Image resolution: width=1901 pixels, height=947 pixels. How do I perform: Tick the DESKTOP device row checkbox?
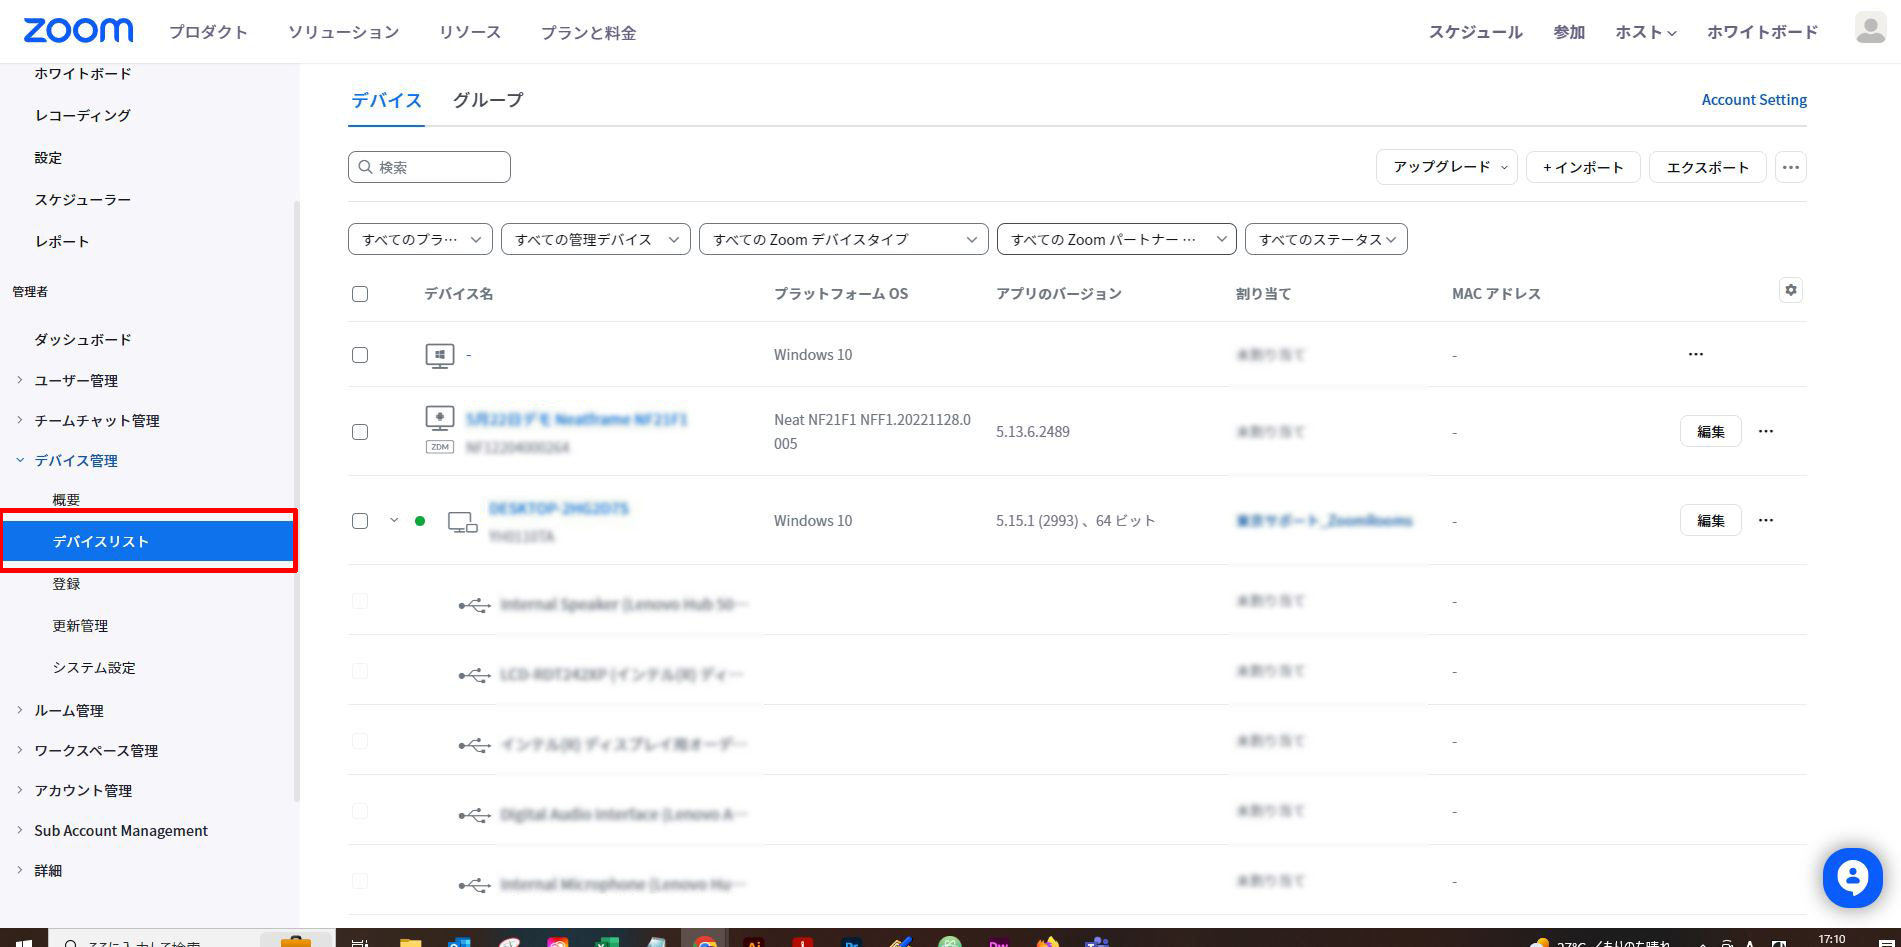tap(360, 521)
